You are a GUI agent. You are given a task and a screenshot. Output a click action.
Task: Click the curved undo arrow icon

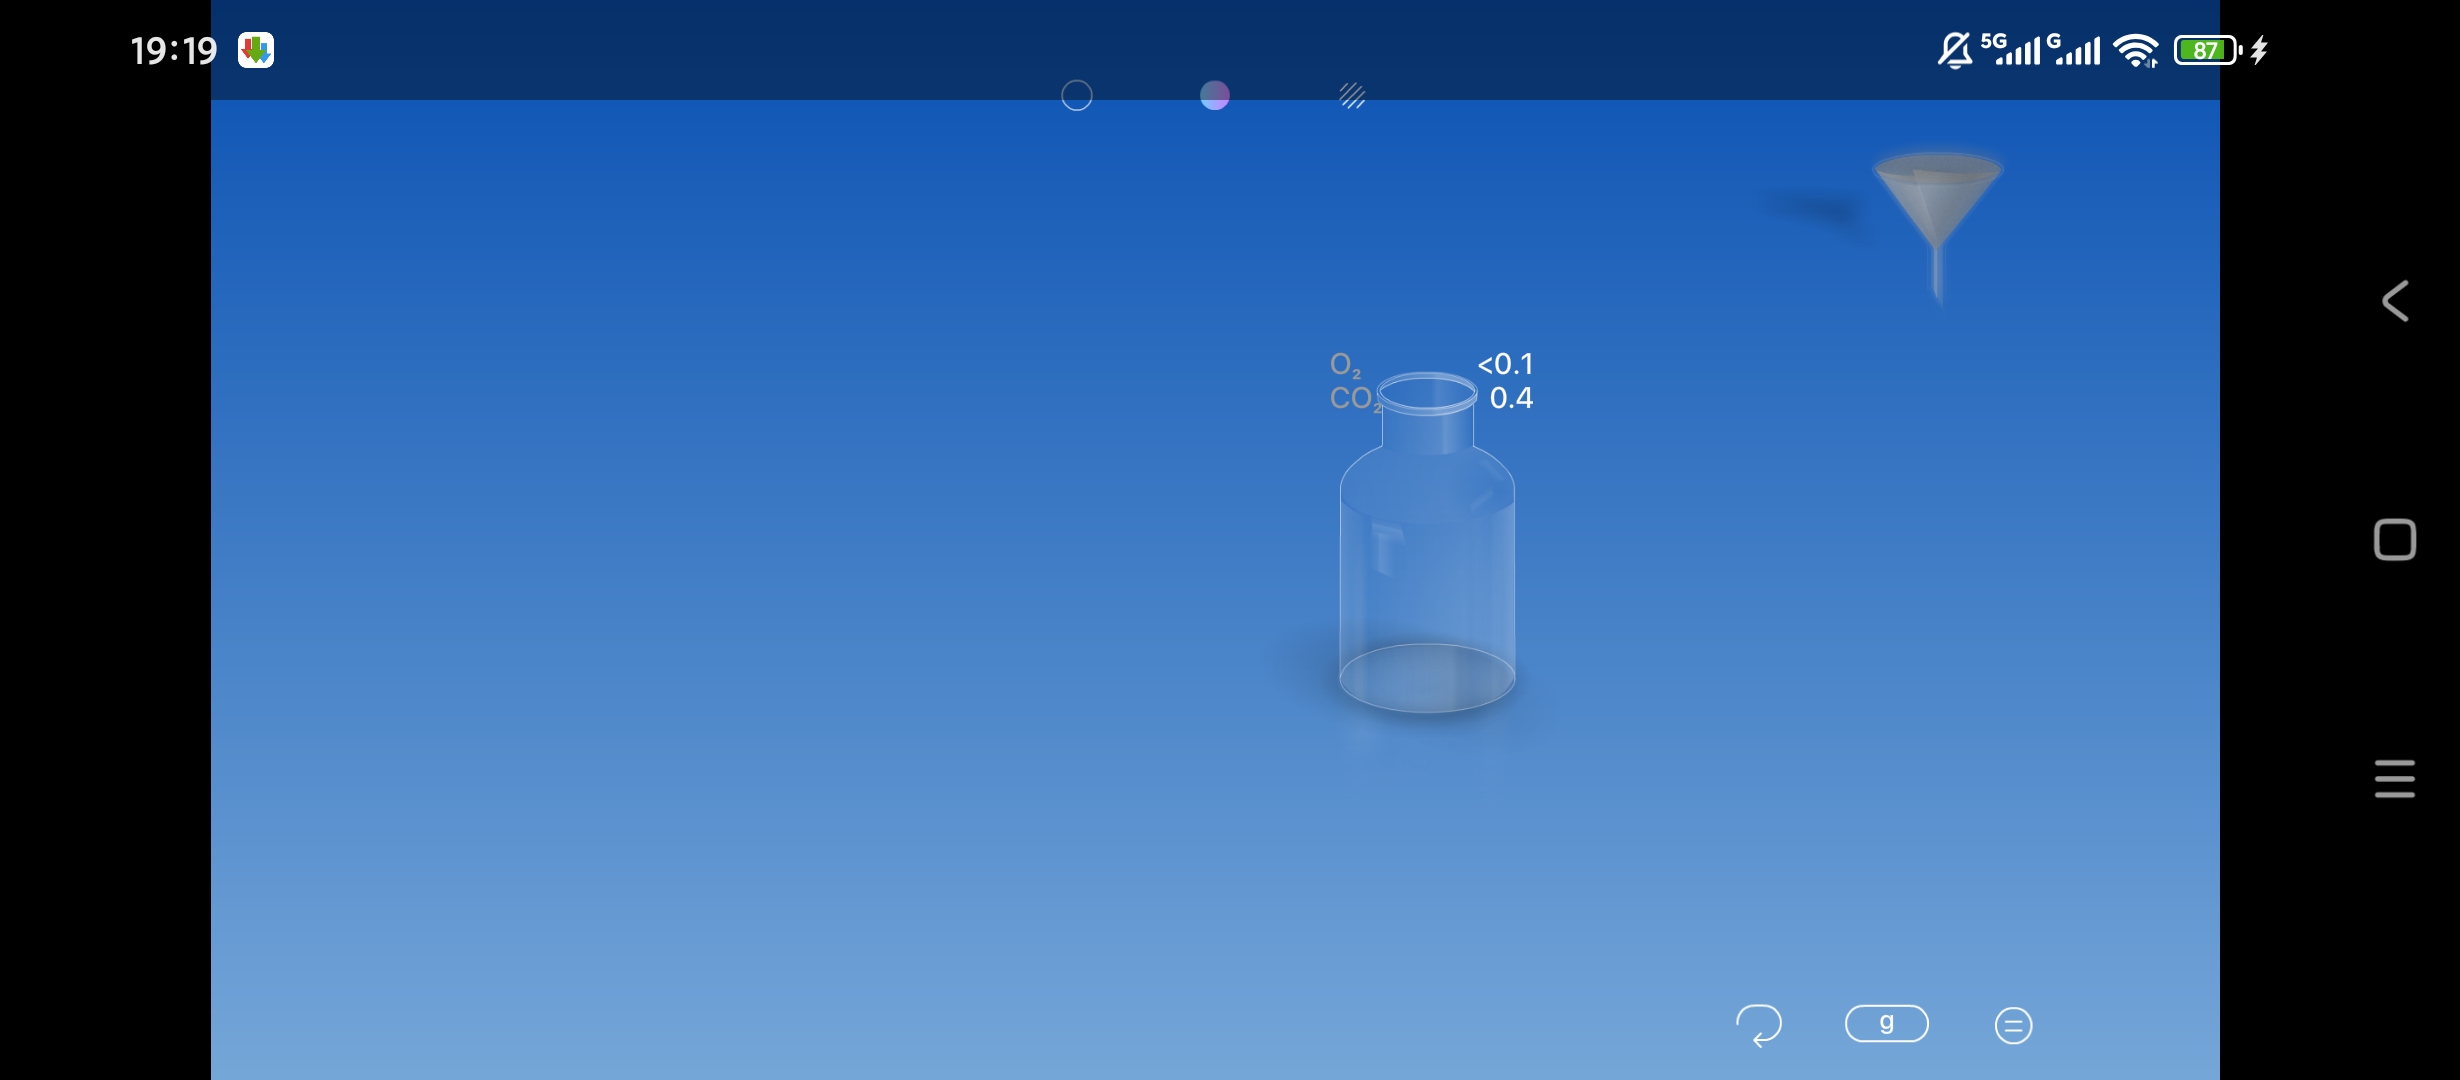coord(1759,1025)
